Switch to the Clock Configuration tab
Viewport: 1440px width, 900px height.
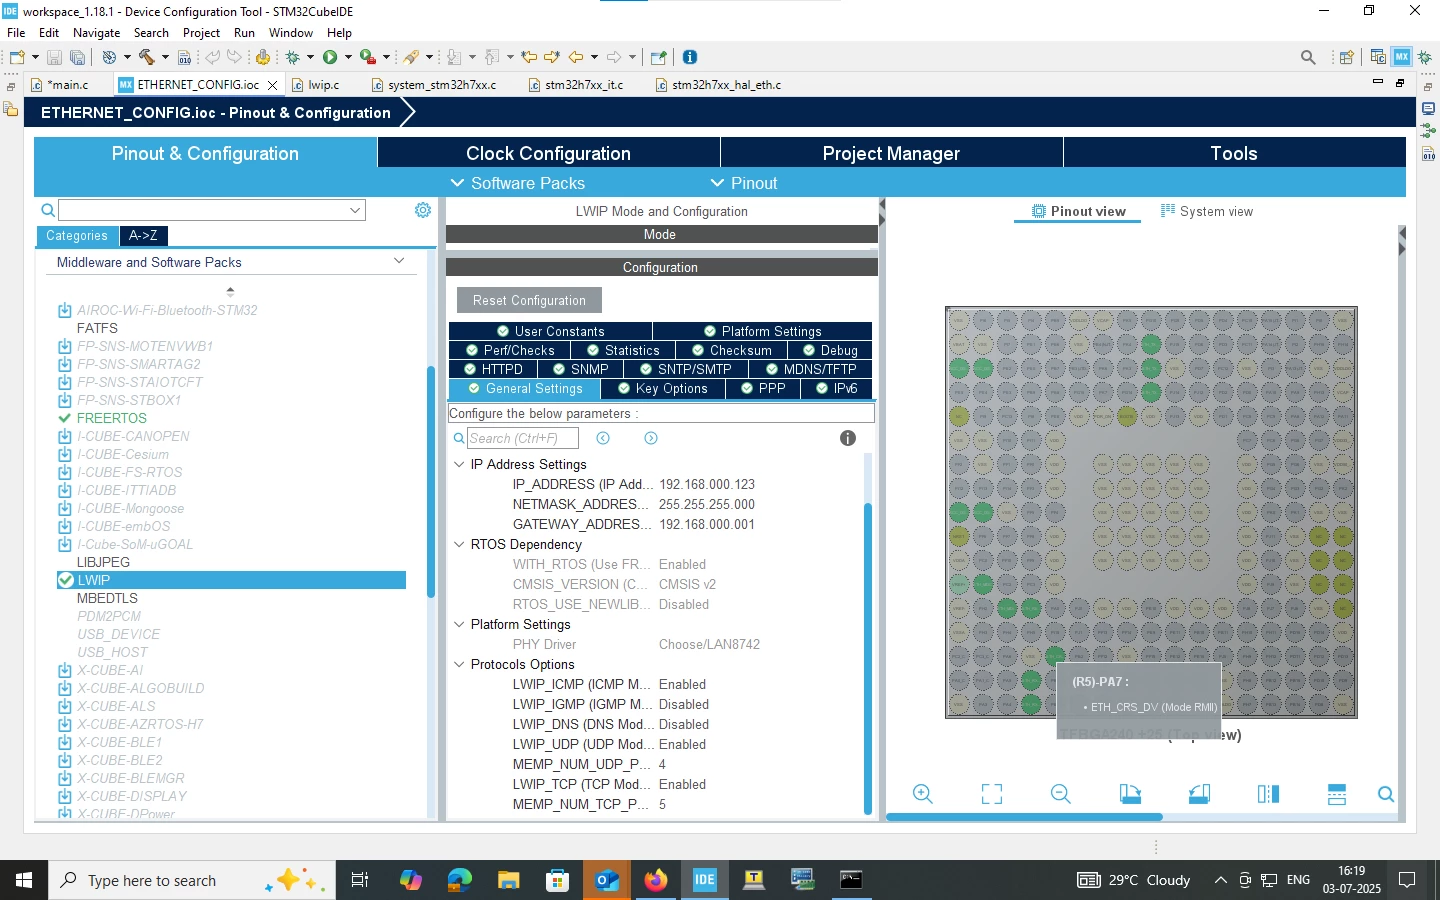pyautogui.click(x=548, y=153)
